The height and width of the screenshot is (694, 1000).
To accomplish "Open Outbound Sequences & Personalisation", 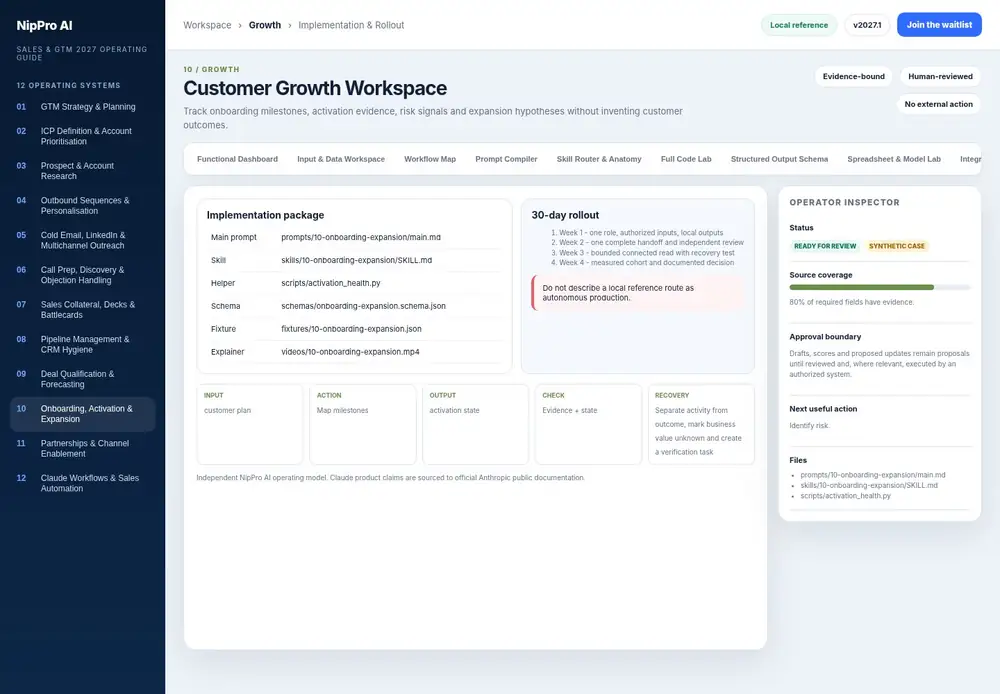I will pos(82,205).
